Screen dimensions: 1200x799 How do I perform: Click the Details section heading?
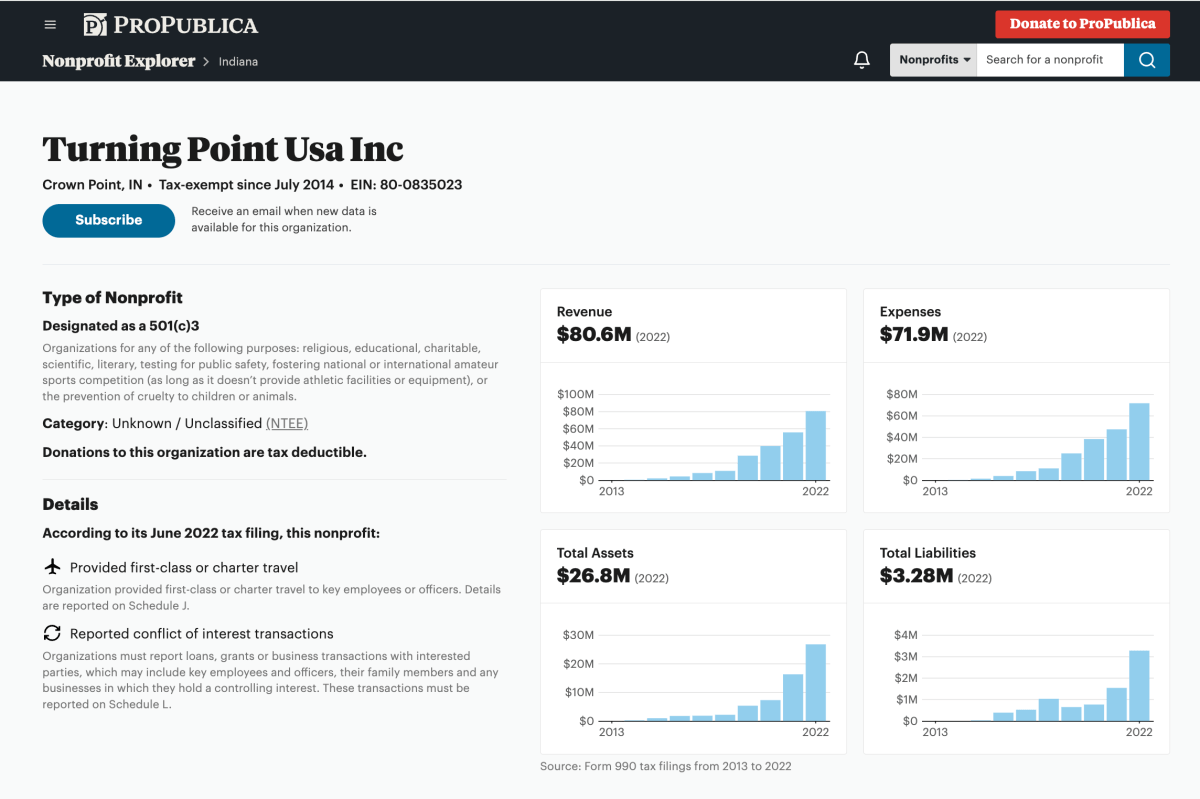(70, 505)
